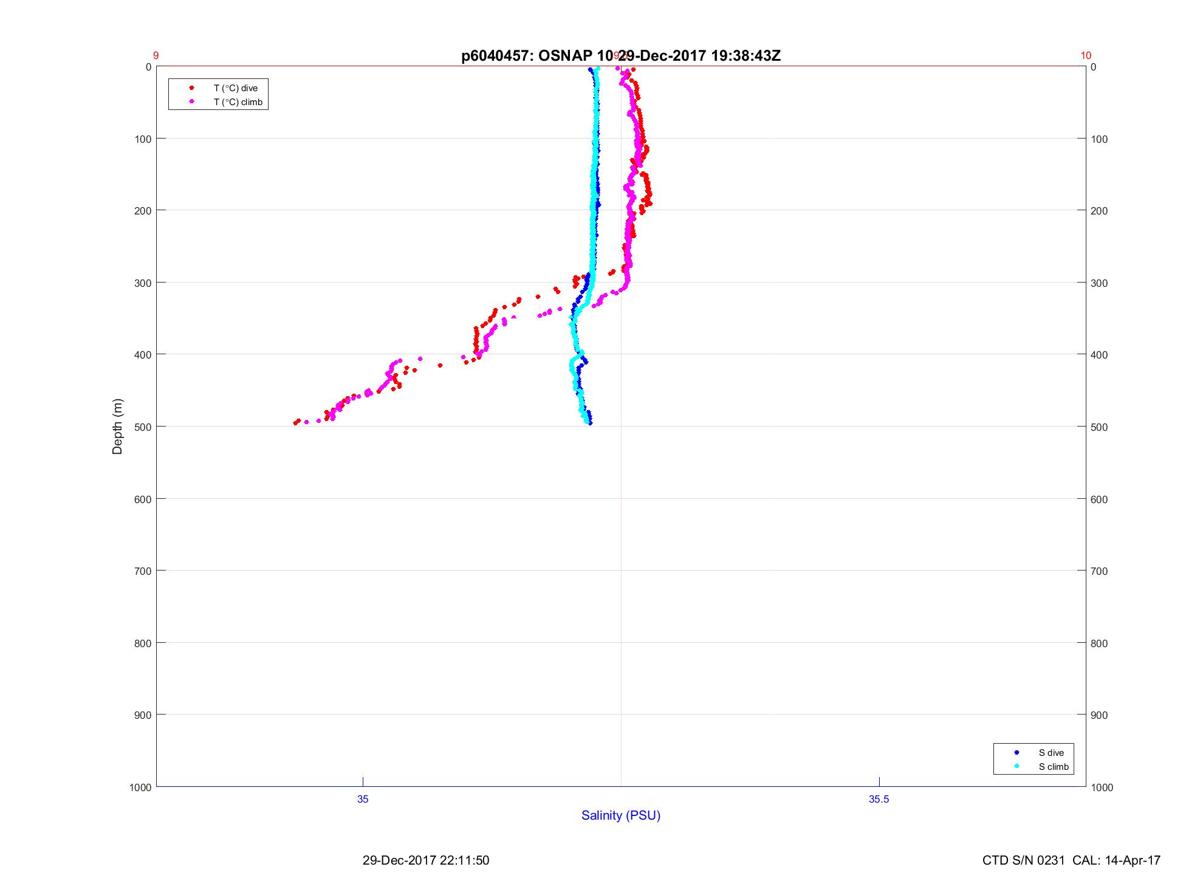
Task: Click the 900 tick on right depth axis
Action: [x=1100, y=715]
